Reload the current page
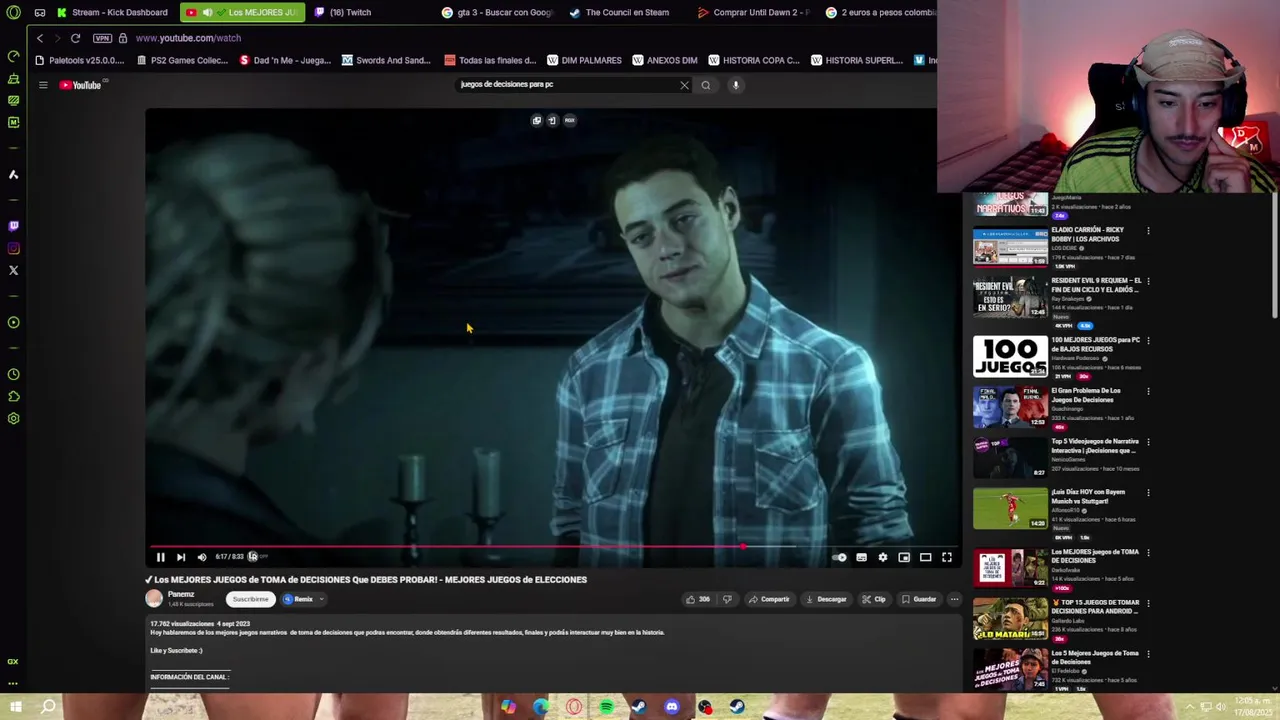 (75, 38)
